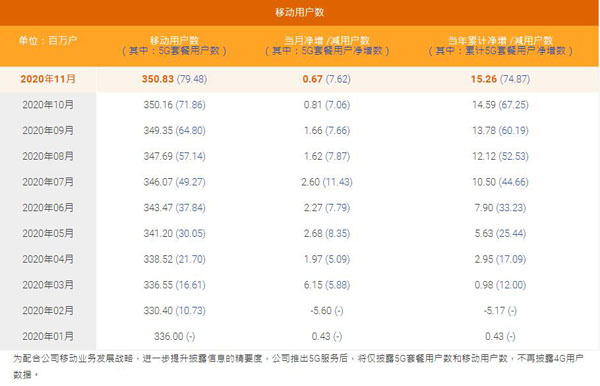Click the 0.98 (12.00) cumulative value
The height and width of the screenshot is (386, 600).
(500, 285)
